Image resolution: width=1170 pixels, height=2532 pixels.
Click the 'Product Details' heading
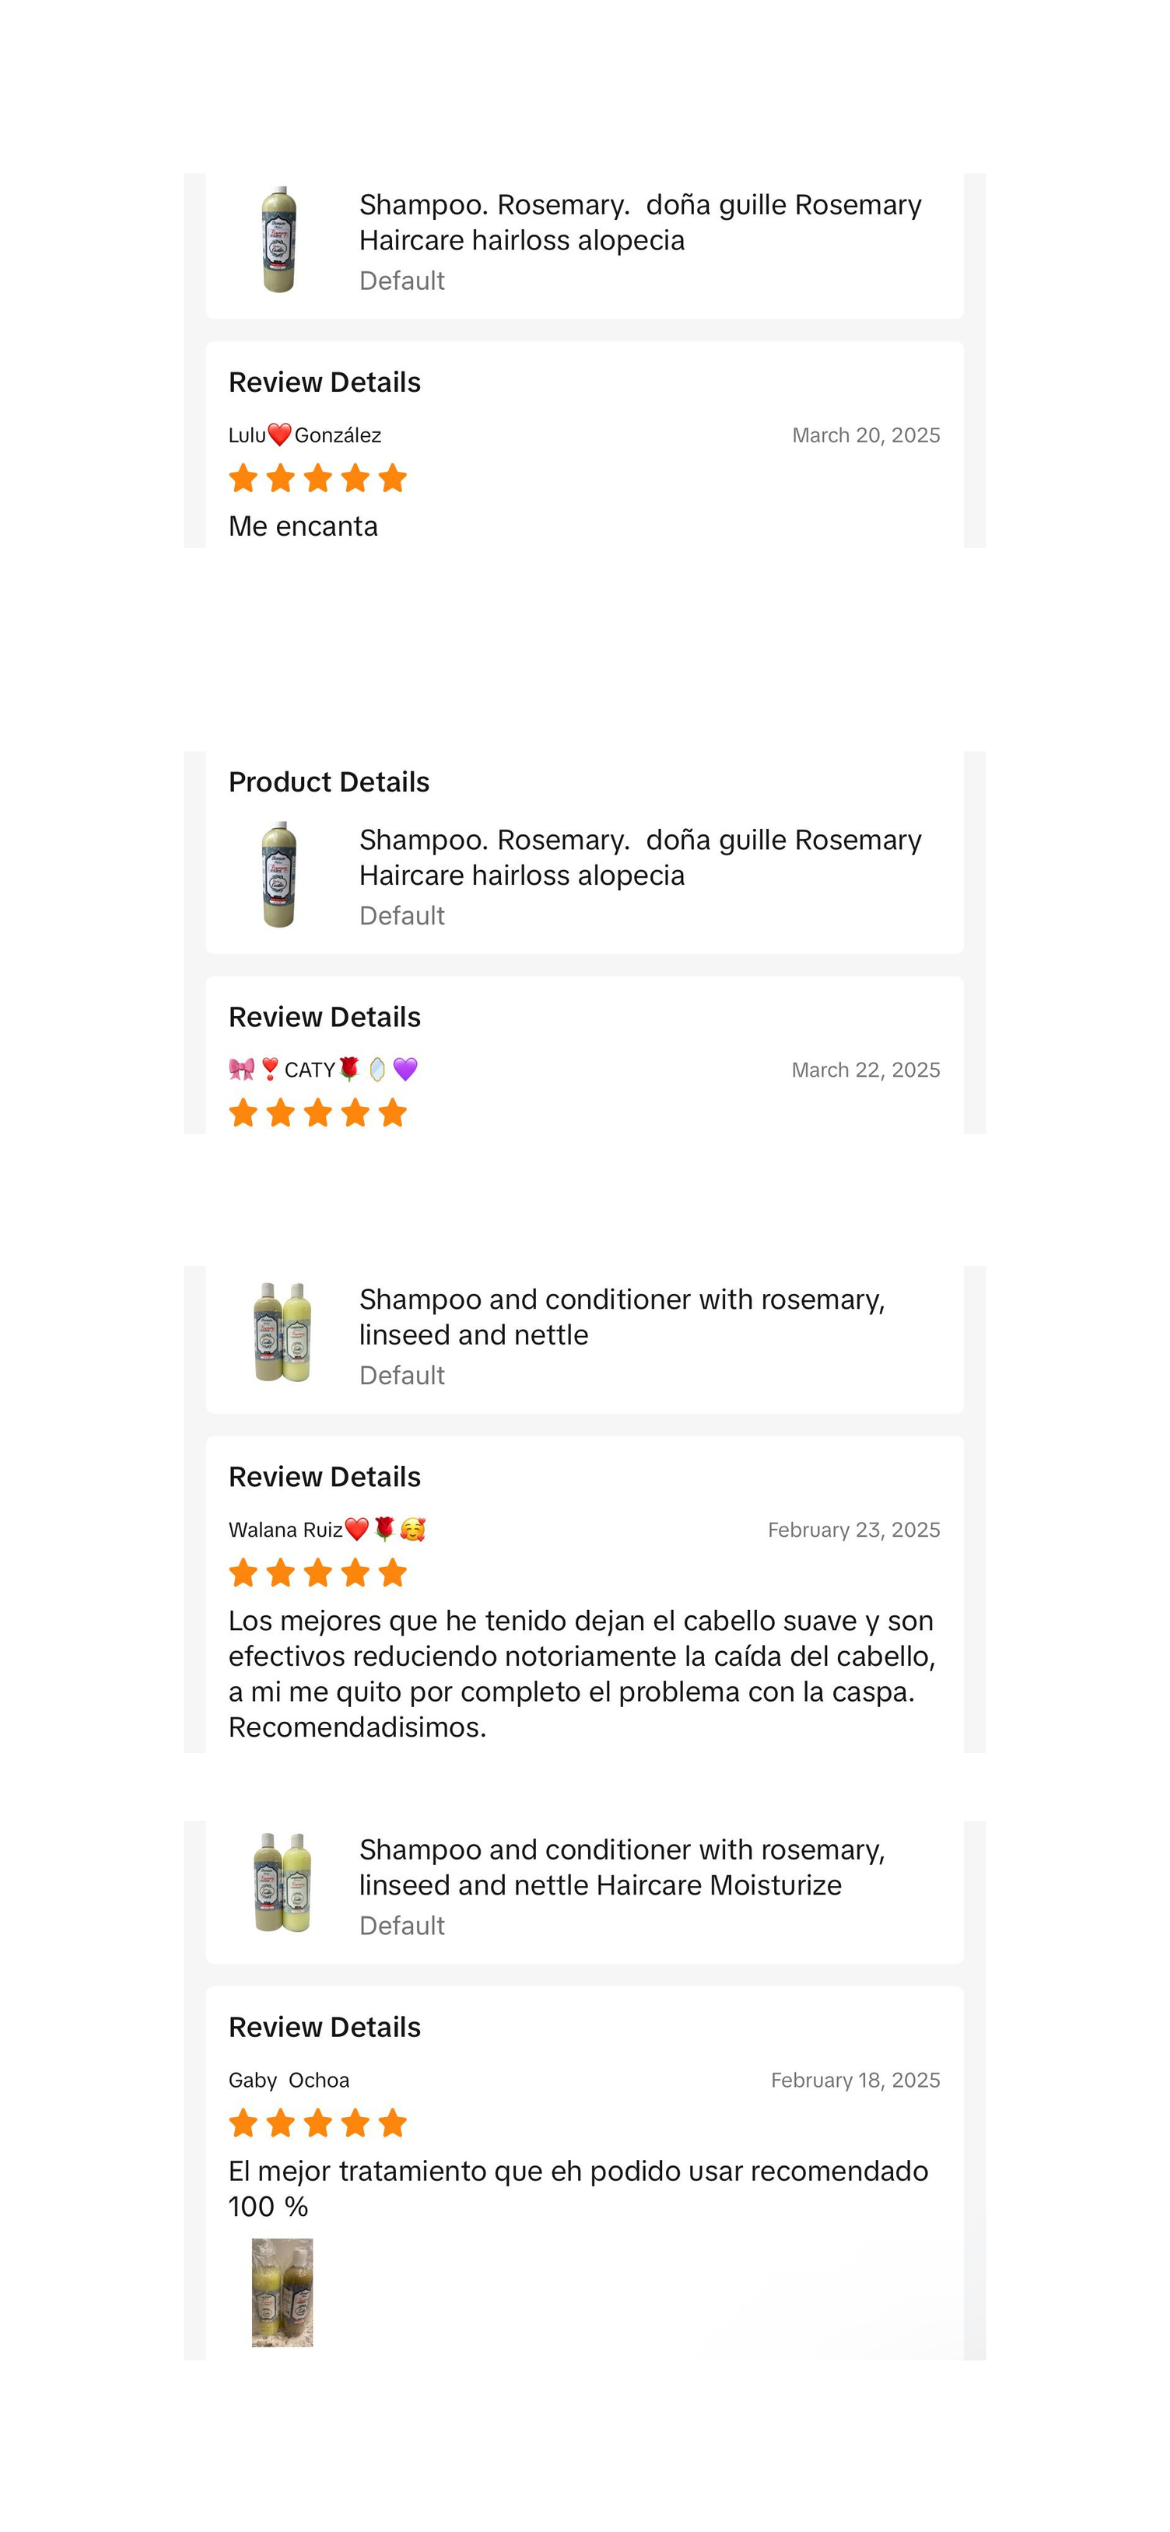tap(329, 782)
